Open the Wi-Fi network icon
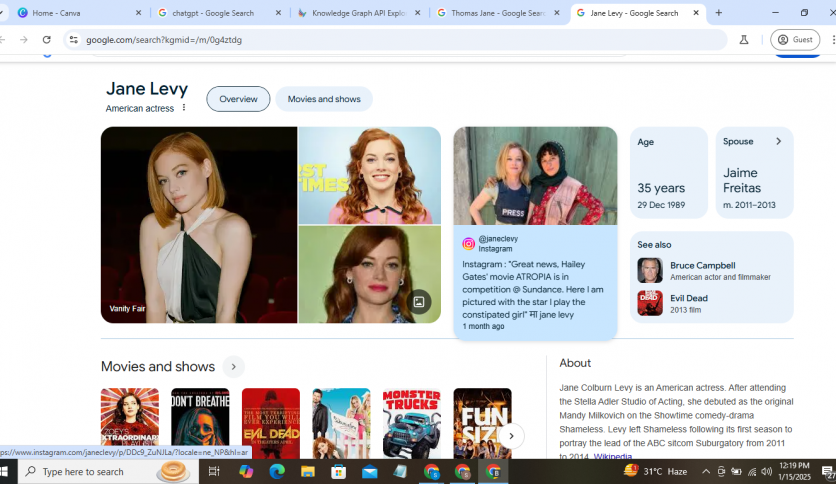836x484 pixels. (752, 471)
